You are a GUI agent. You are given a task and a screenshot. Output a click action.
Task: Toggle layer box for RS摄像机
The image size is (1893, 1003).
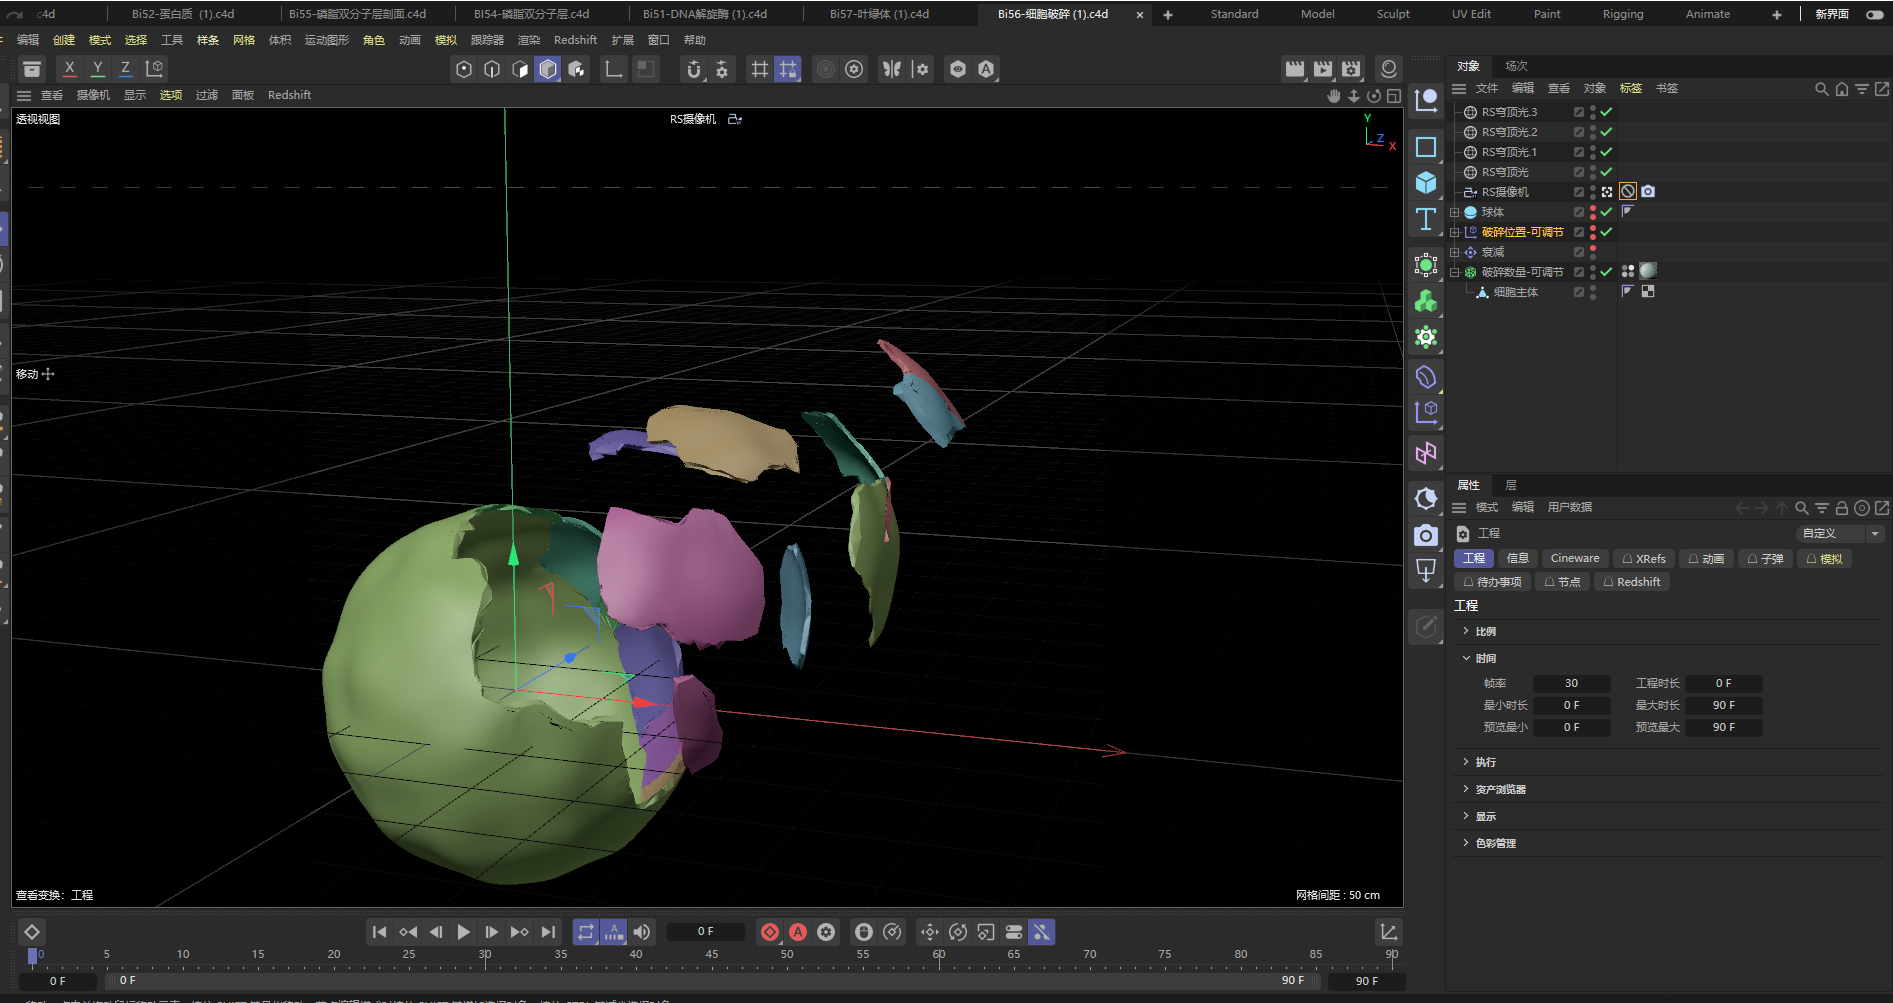click(1579, 192)
